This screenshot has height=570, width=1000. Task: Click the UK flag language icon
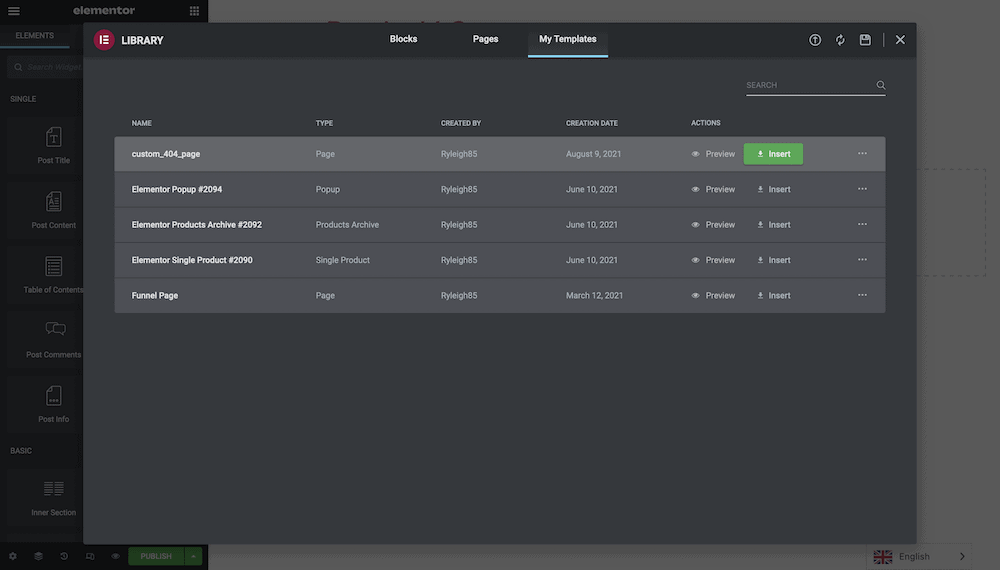(883, 557)
